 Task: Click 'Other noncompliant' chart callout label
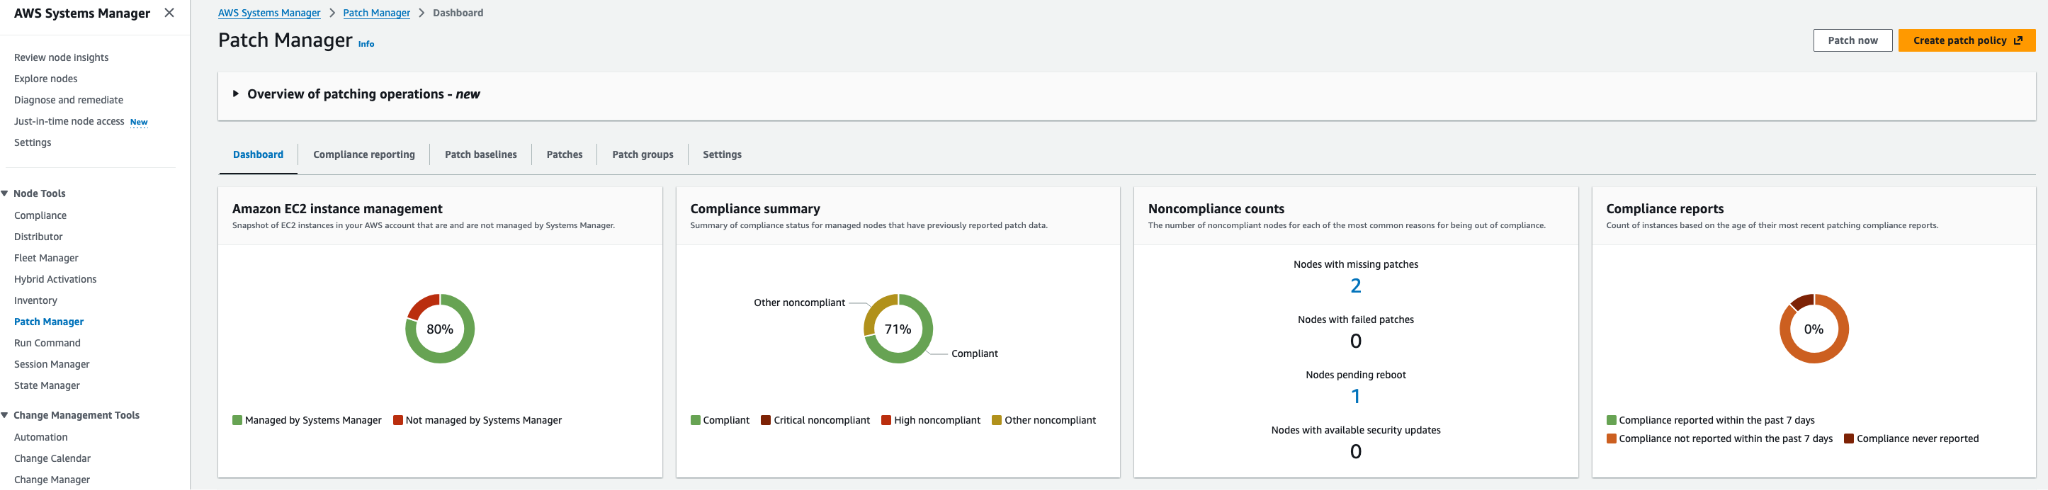799,302
